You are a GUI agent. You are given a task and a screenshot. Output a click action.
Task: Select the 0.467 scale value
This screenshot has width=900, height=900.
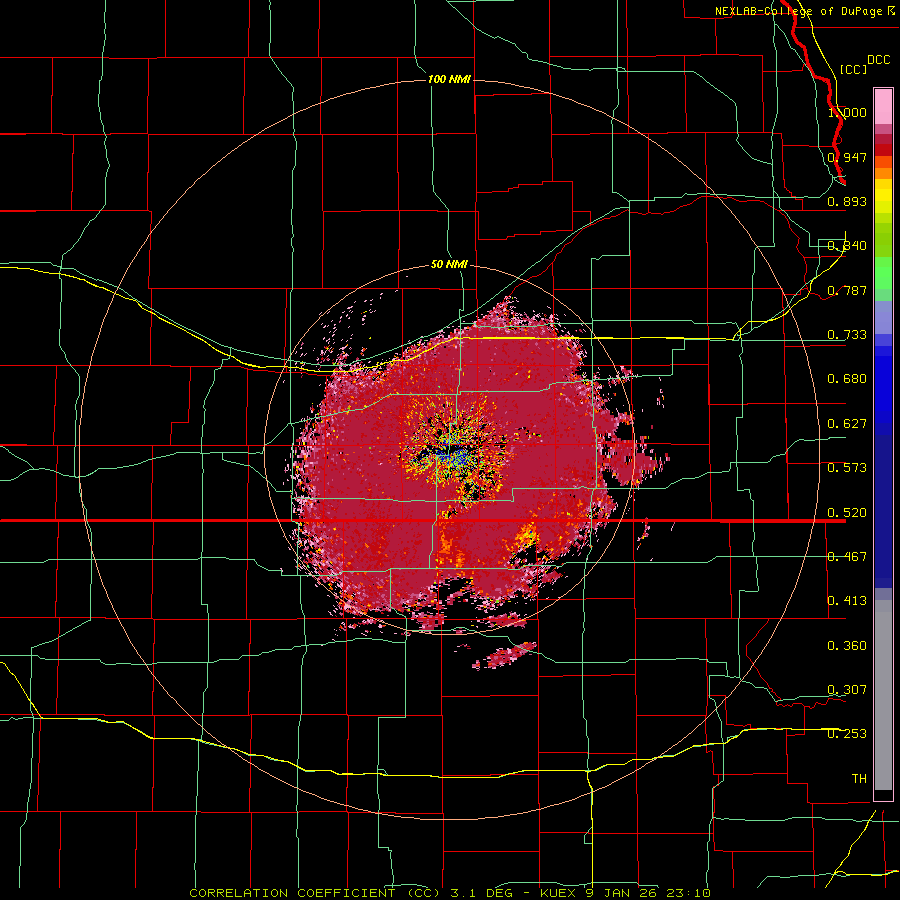click(847, 557)
